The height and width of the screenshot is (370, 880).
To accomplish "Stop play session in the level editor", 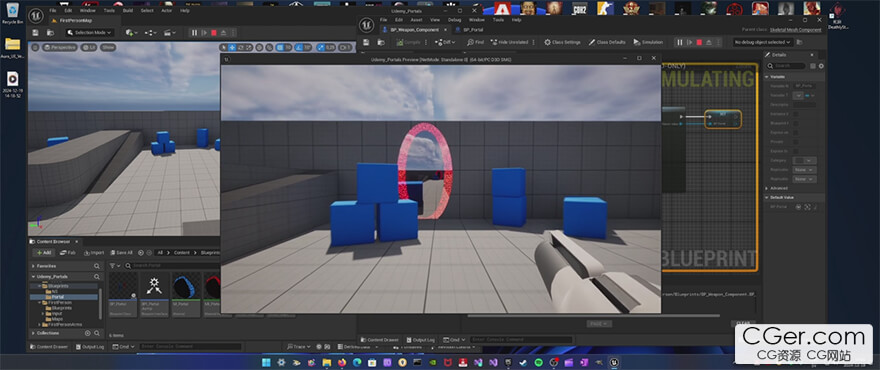I will pyautogui.click(x=214, y=33).
